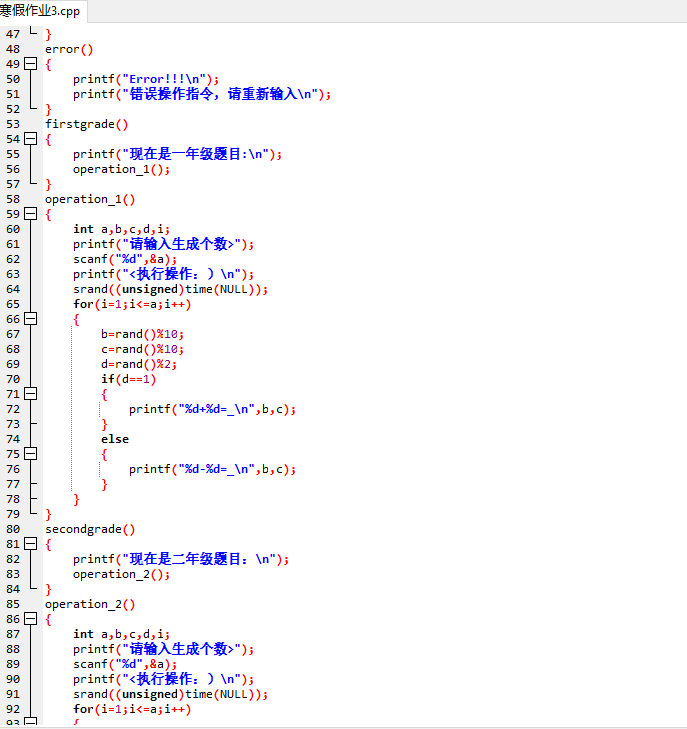
Task: Click line number 80 in the gutter
Action: coord(13,529)
